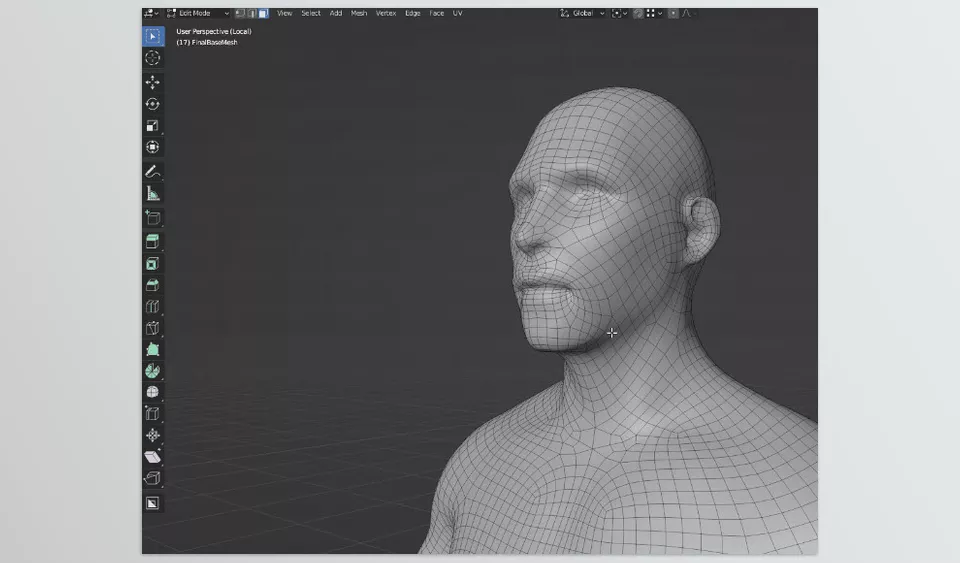The height and width of the screenshot is (563, 960).
Task: Toggle proportional editing in header
Action: pos(673,13)
